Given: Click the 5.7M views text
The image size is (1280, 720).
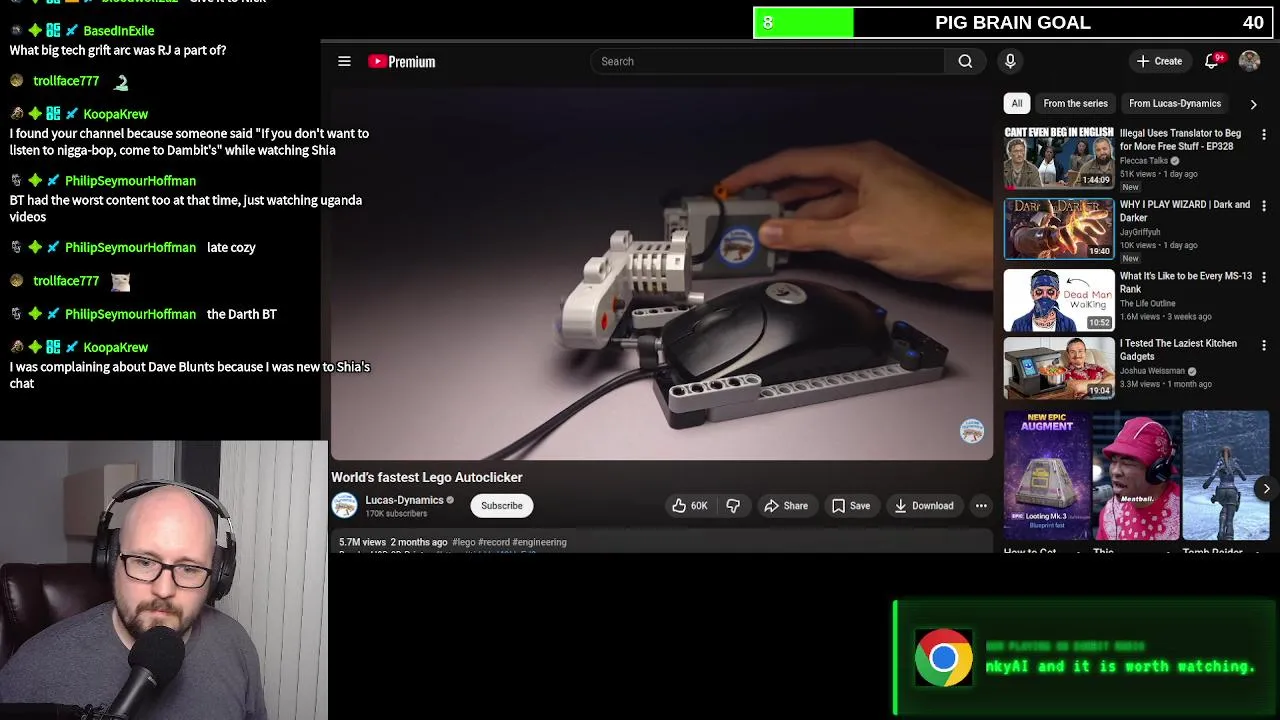Looking at the screenshot, I should click(362, 542).
